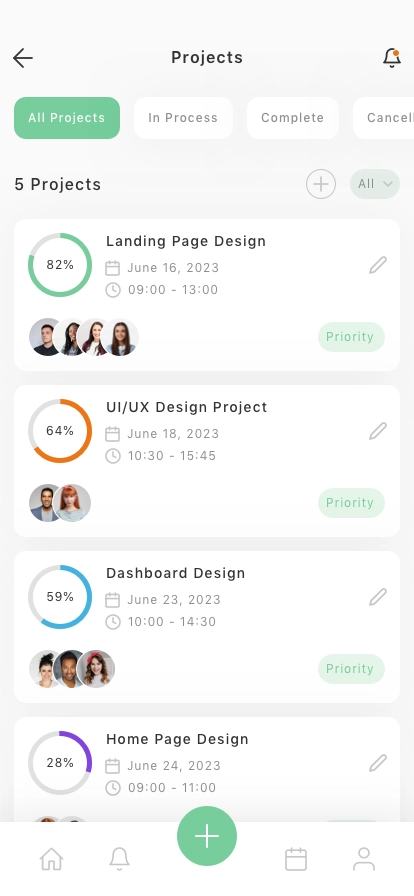Switch to the Complete tab
Viewport: 414px width, 896px height.
(293, 118)
